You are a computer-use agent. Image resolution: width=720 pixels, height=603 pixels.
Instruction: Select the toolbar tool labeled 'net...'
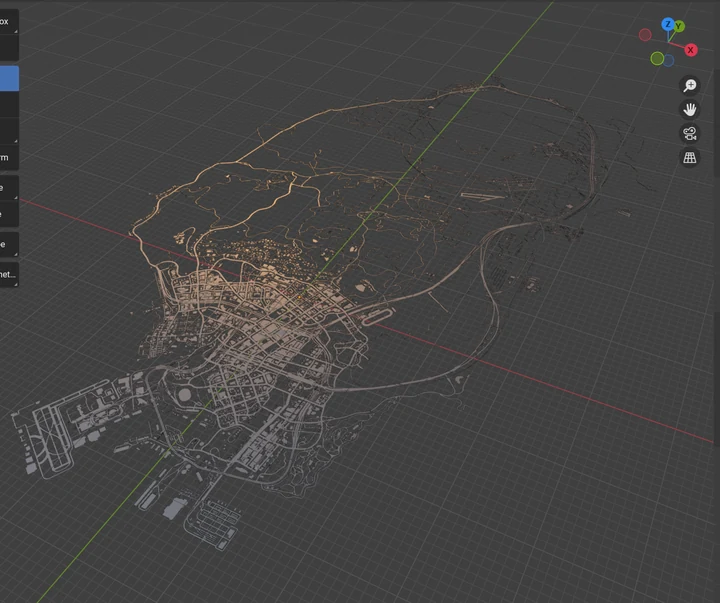coord(9,275)
